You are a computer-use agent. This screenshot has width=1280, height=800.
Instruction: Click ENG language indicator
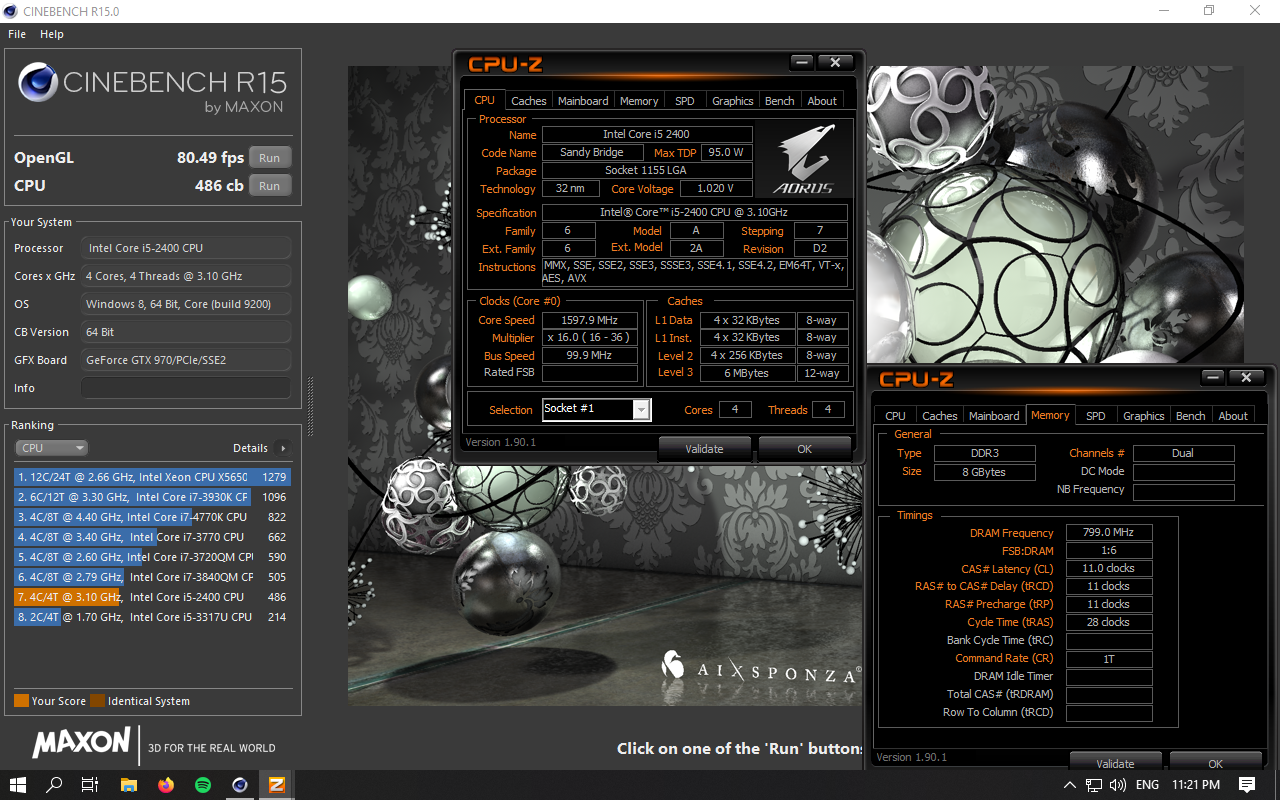1148,785
